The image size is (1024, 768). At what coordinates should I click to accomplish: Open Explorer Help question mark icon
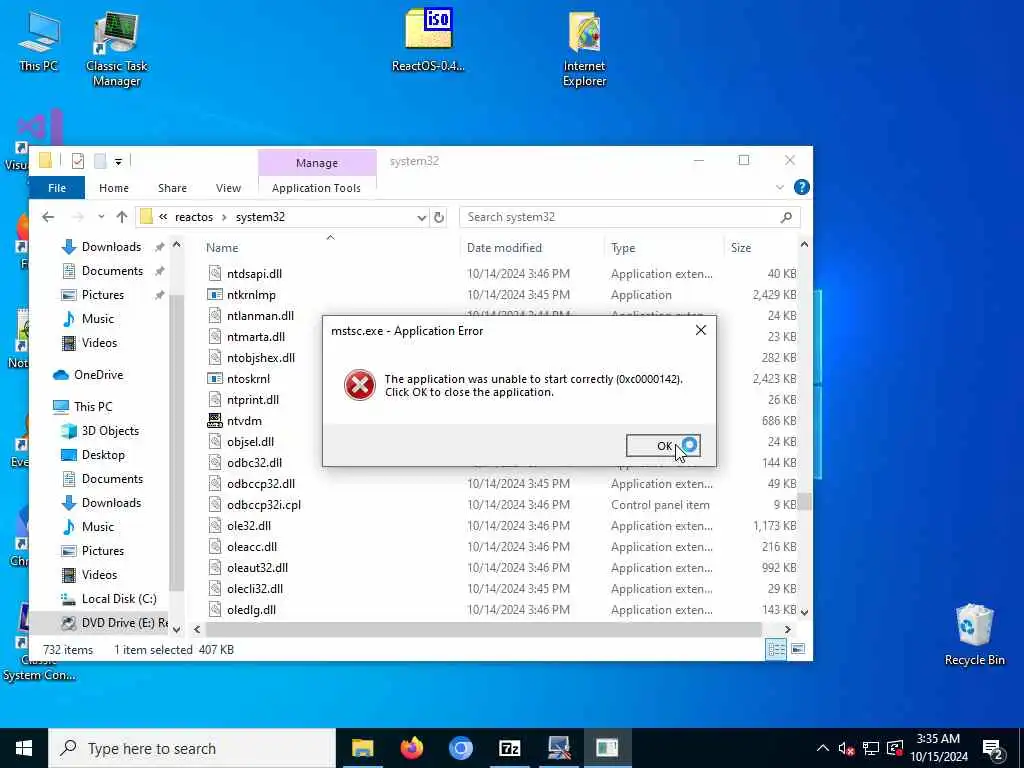coord(801,187)
